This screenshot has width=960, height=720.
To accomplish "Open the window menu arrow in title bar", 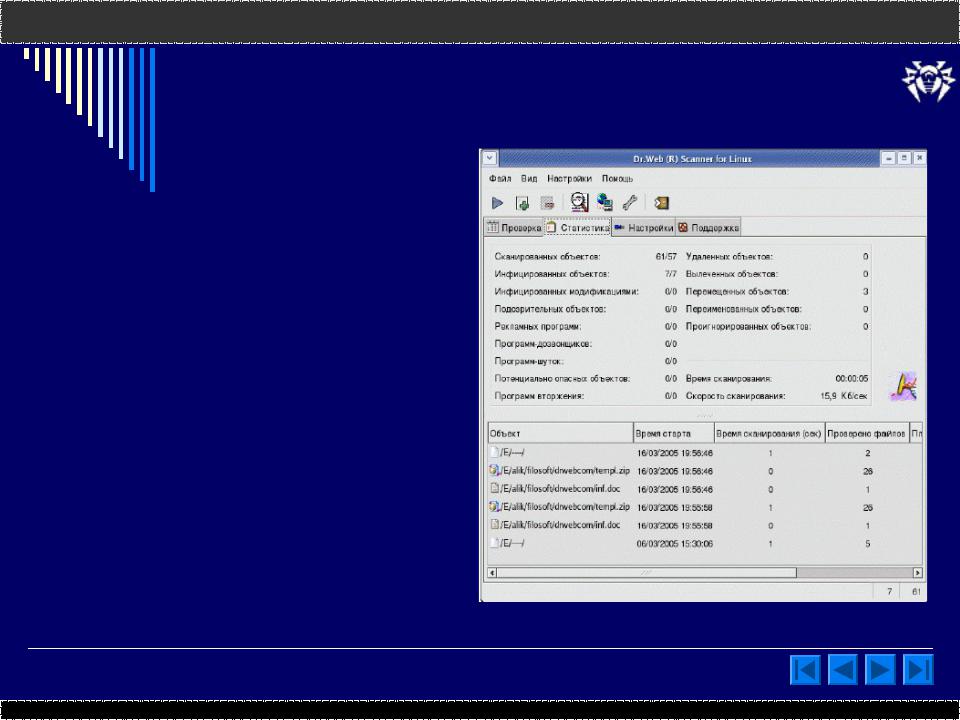I will click(489, 159).
